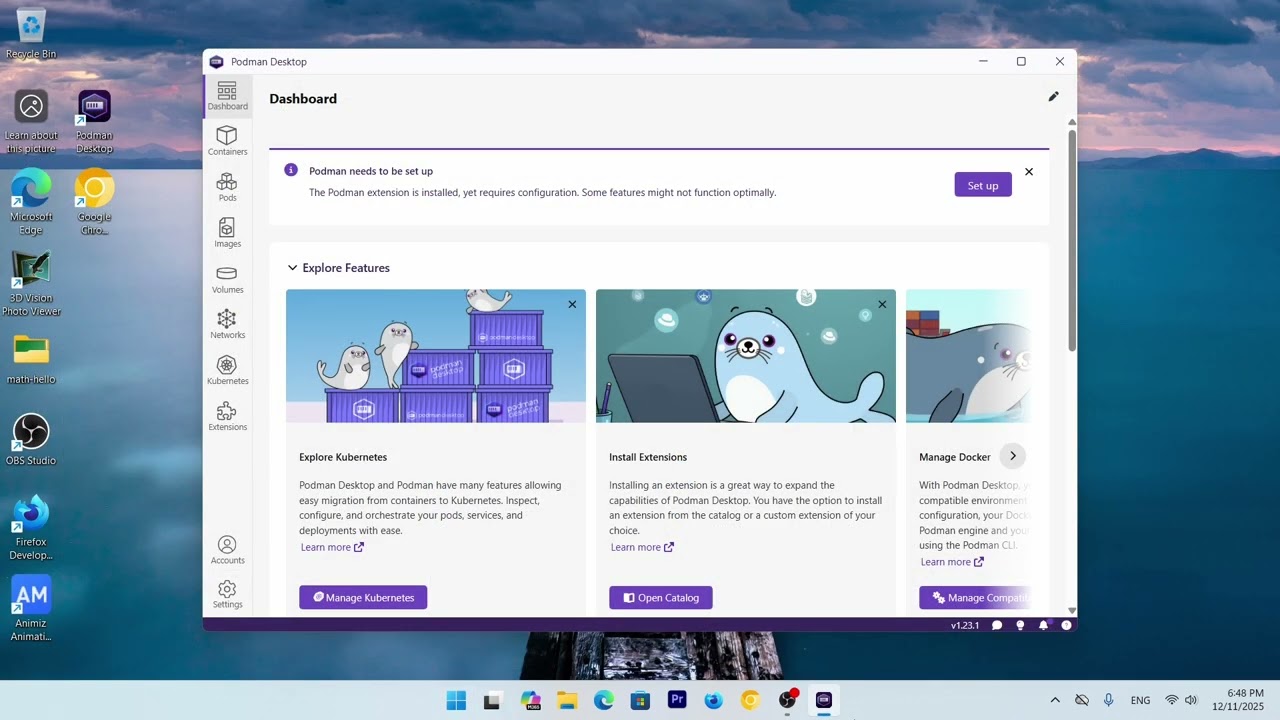Screen dimensions: 1280x720
Task: Click the Open Catalog button
Action: [x=661, y=597]
